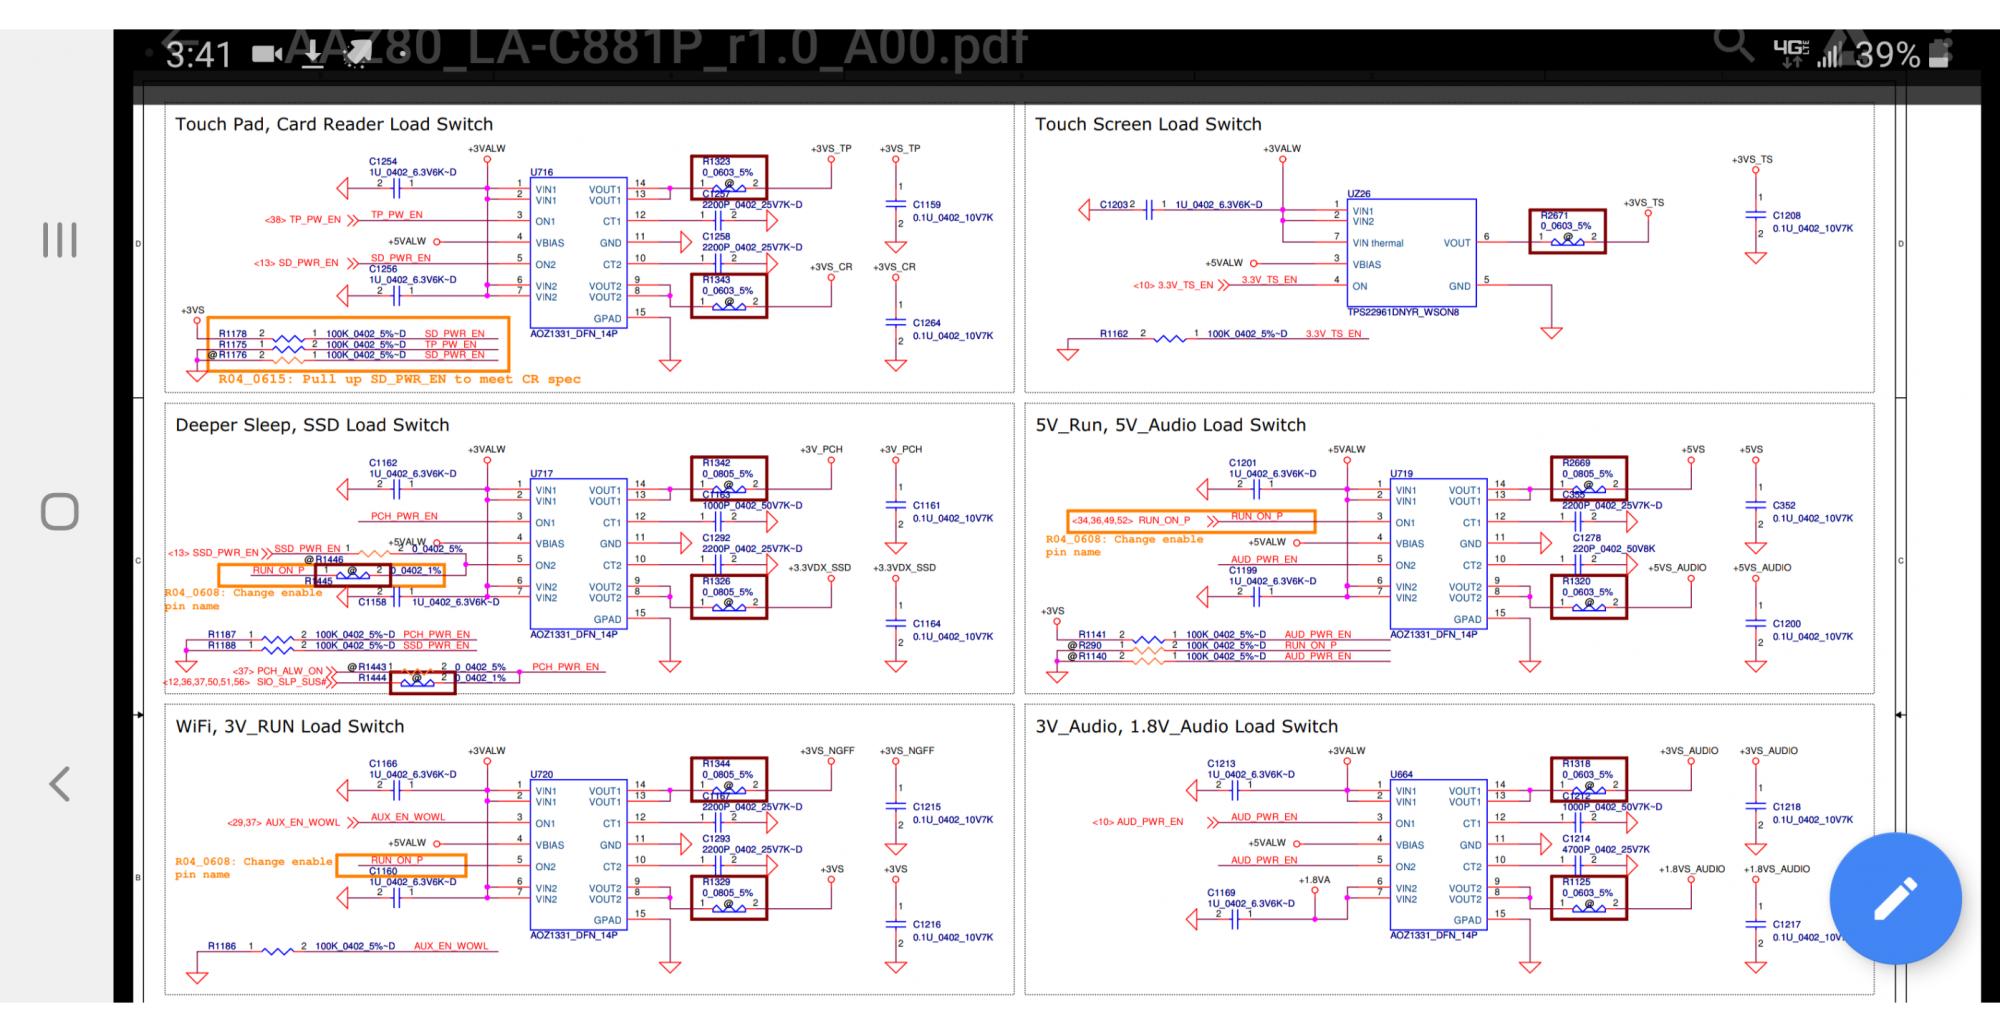The width and height of the screenshot is (2000, 1032).
Task: Click the 'Pull up SD_PWR_EN to meet CR spec' note
Action: 442,380
